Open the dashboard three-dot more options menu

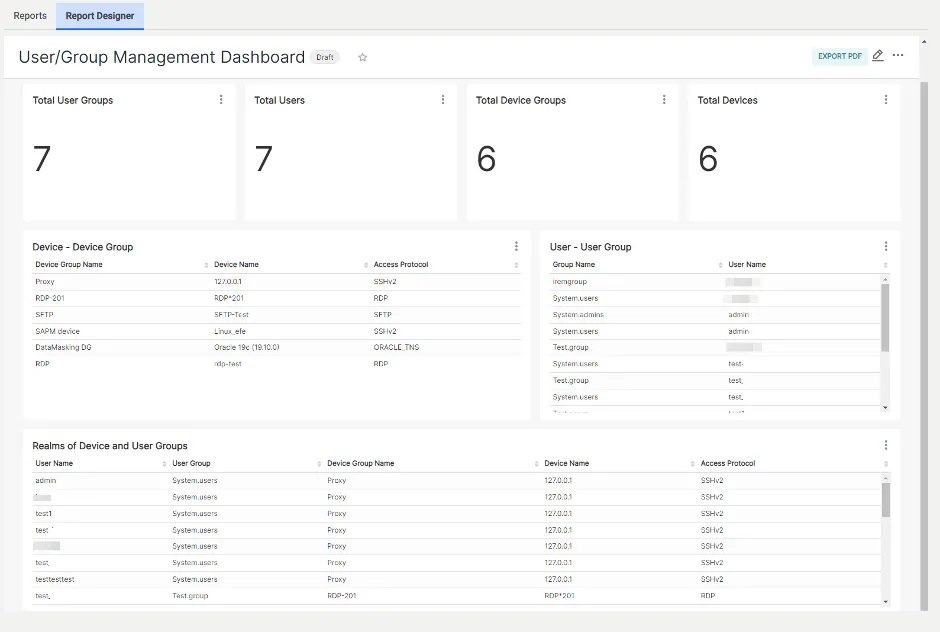pyautogui.click(x=897, y=55)
